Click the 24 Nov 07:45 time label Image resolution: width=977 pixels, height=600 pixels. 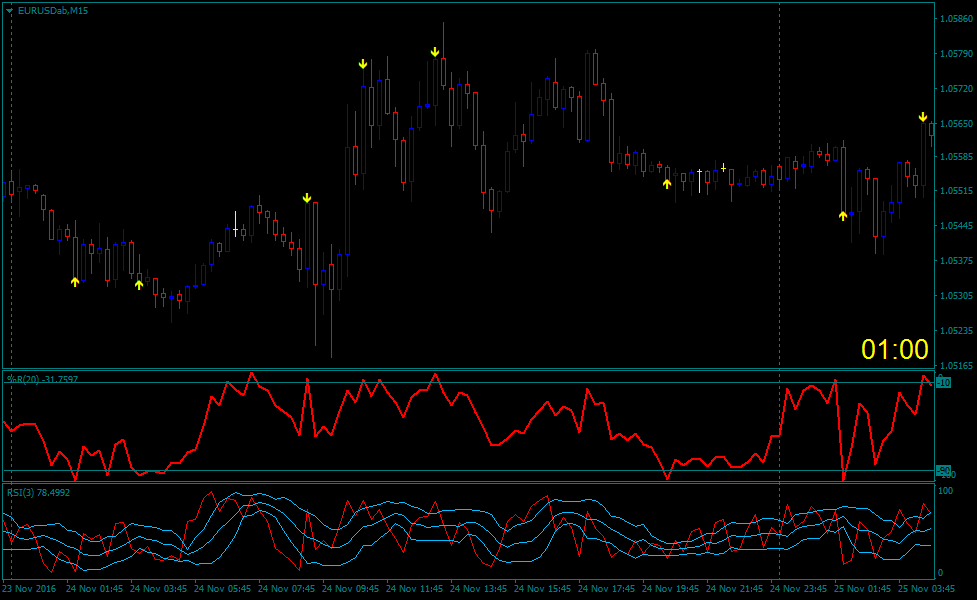point(287,588)
